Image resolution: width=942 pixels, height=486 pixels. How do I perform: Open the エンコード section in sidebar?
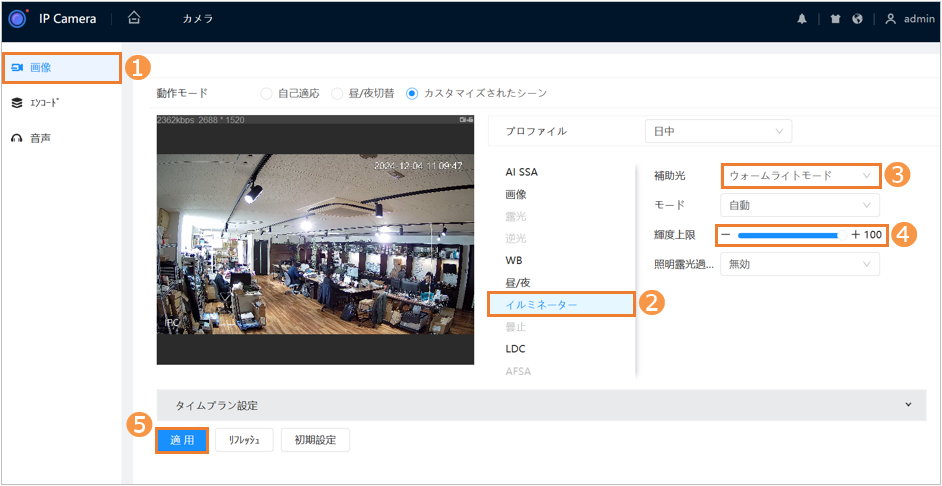43,102
